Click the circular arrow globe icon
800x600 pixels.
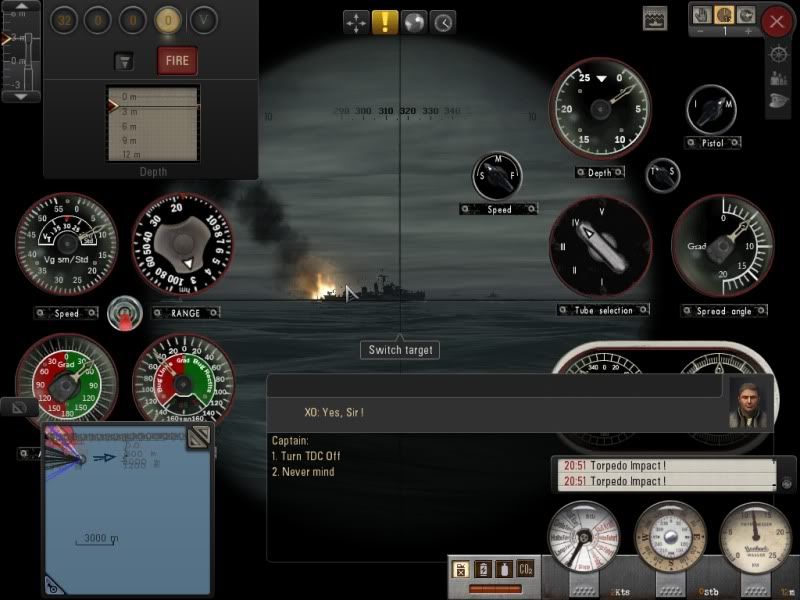tap(745, 15)
